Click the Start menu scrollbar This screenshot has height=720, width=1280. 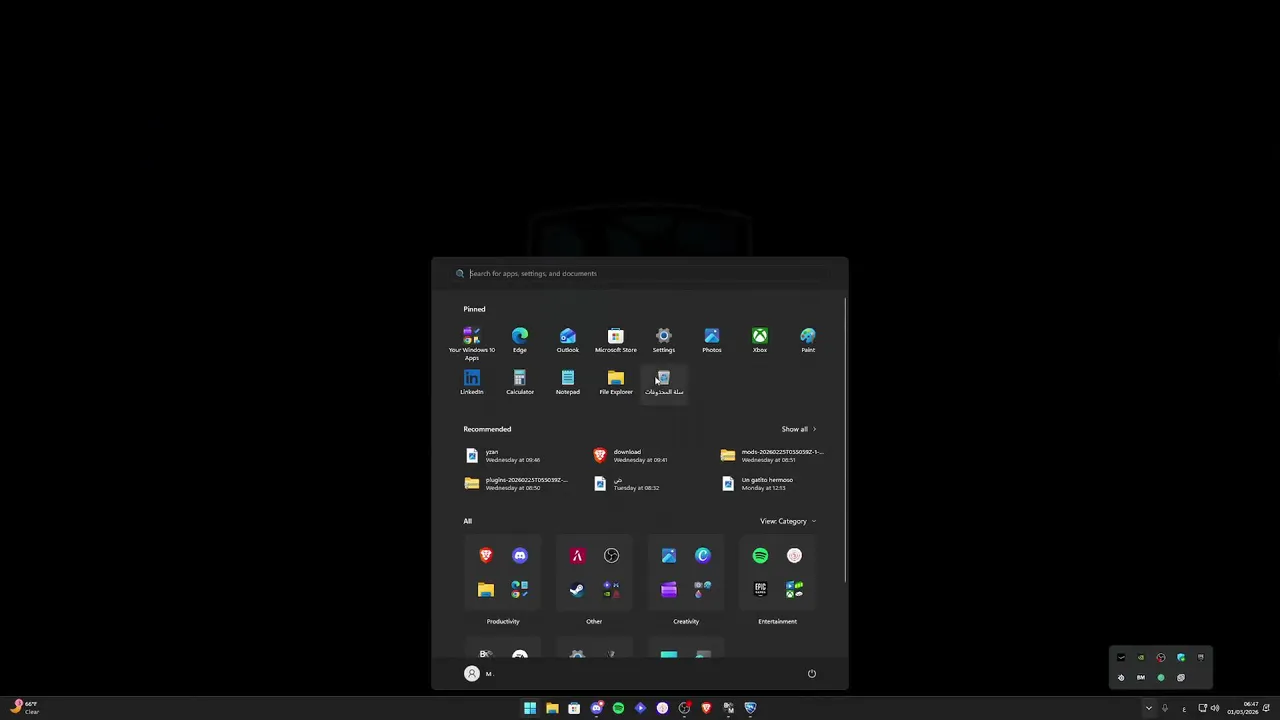point(846,438)
